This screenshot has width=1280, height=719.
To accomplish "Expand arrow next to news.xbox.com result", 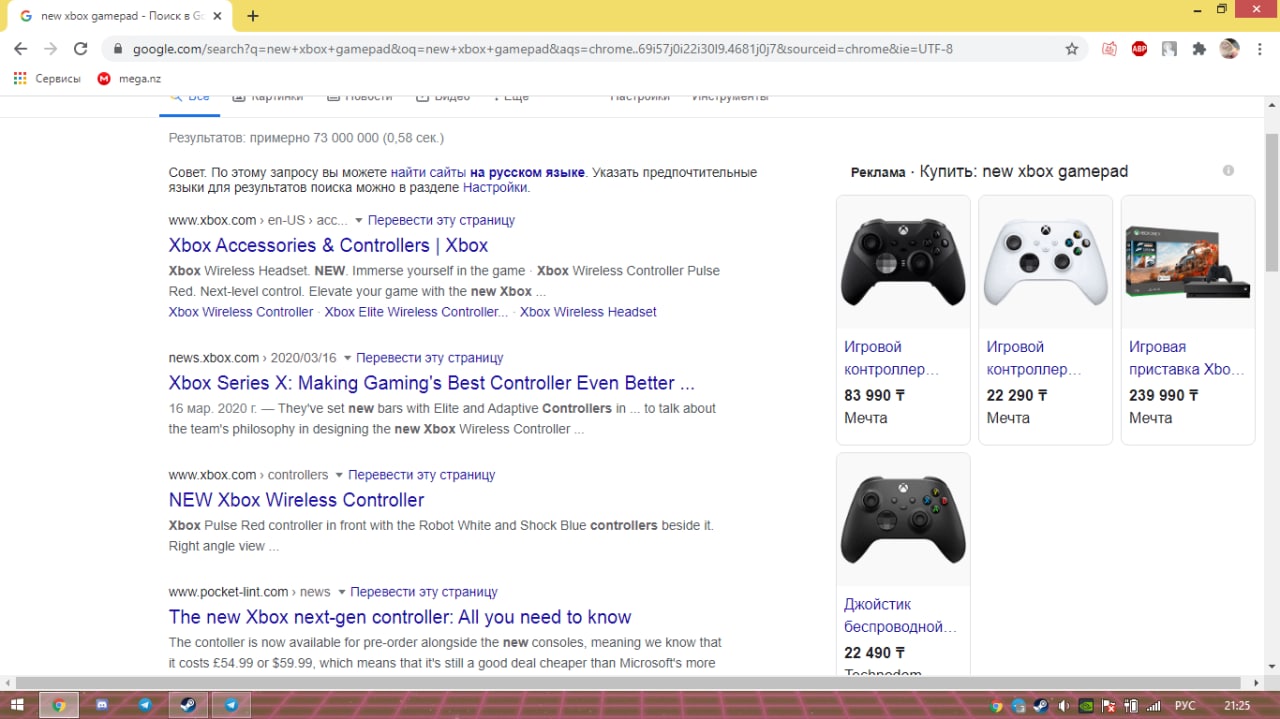I will pyautogui.click(x=347, y=358).
